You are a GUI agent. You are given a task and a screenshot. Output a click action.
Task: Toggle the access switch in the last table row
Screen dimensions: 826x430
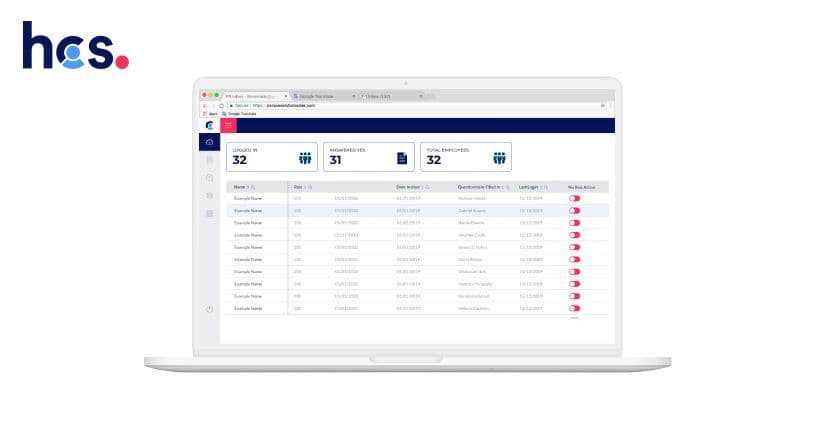point(574,309)
